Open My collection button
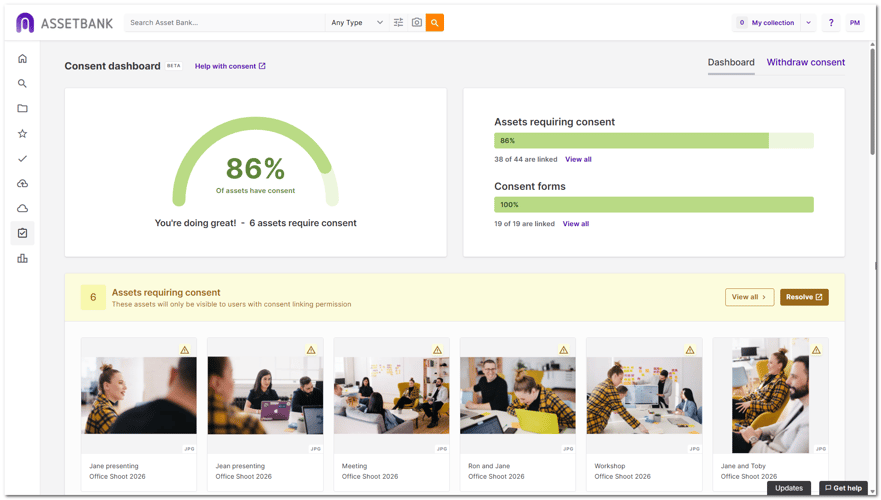881x500 pixels. coord(767,22)
